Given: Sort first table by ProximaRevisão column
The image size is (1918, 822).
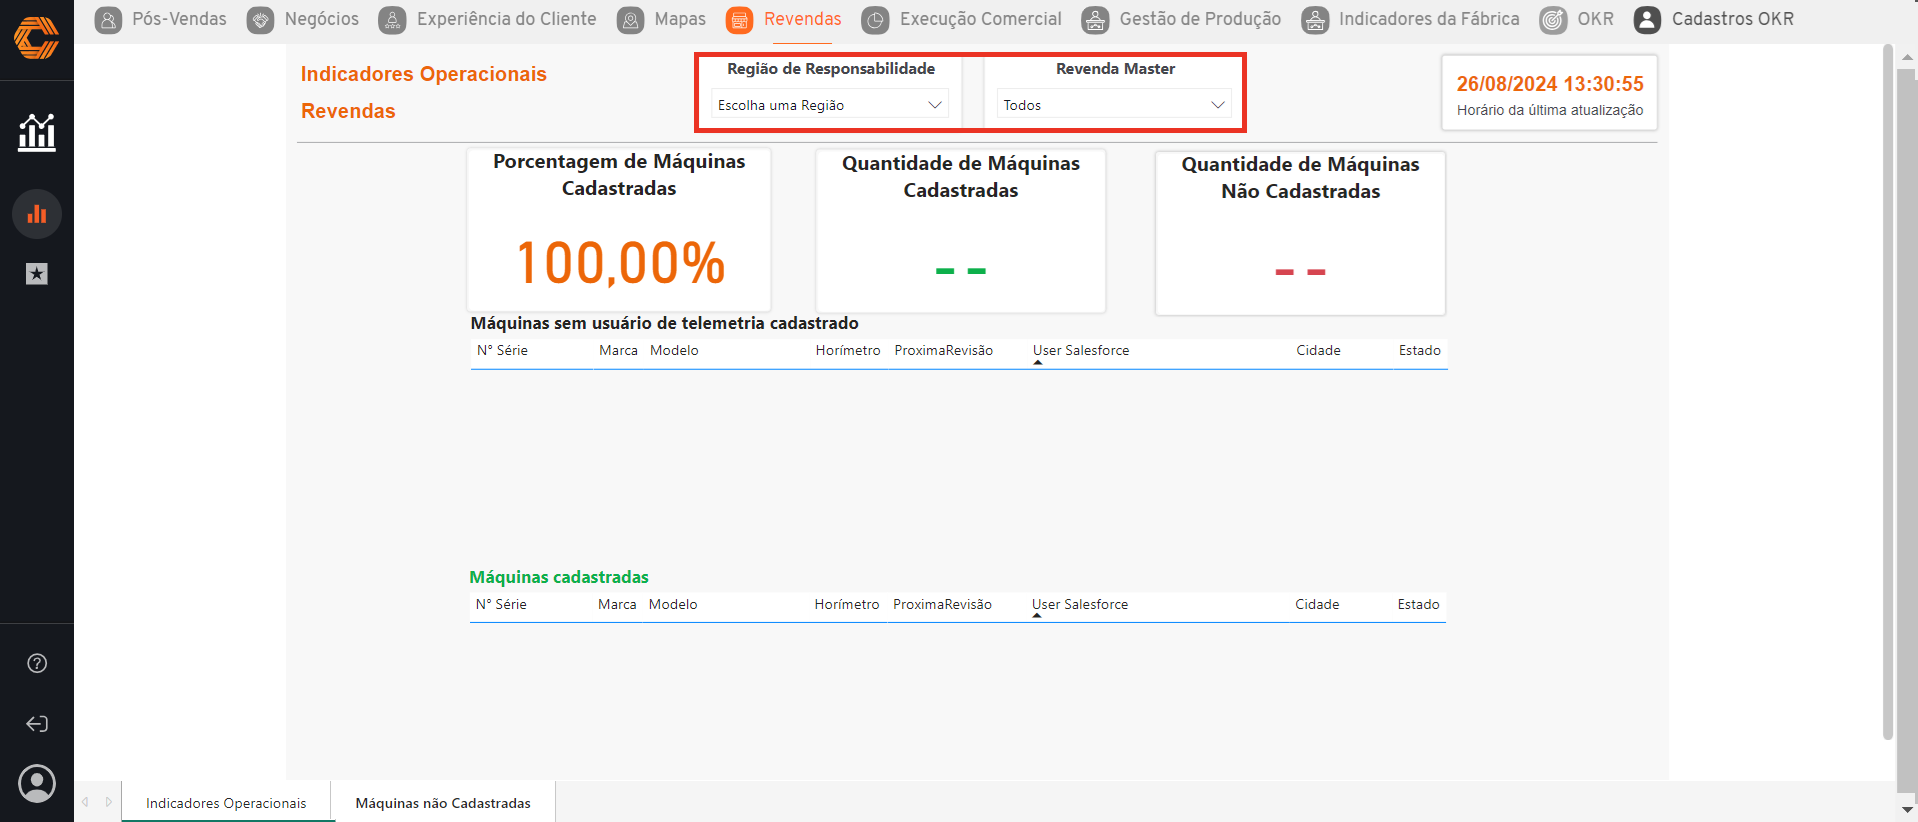Looking at the screenshot, I should coord(944,351).
